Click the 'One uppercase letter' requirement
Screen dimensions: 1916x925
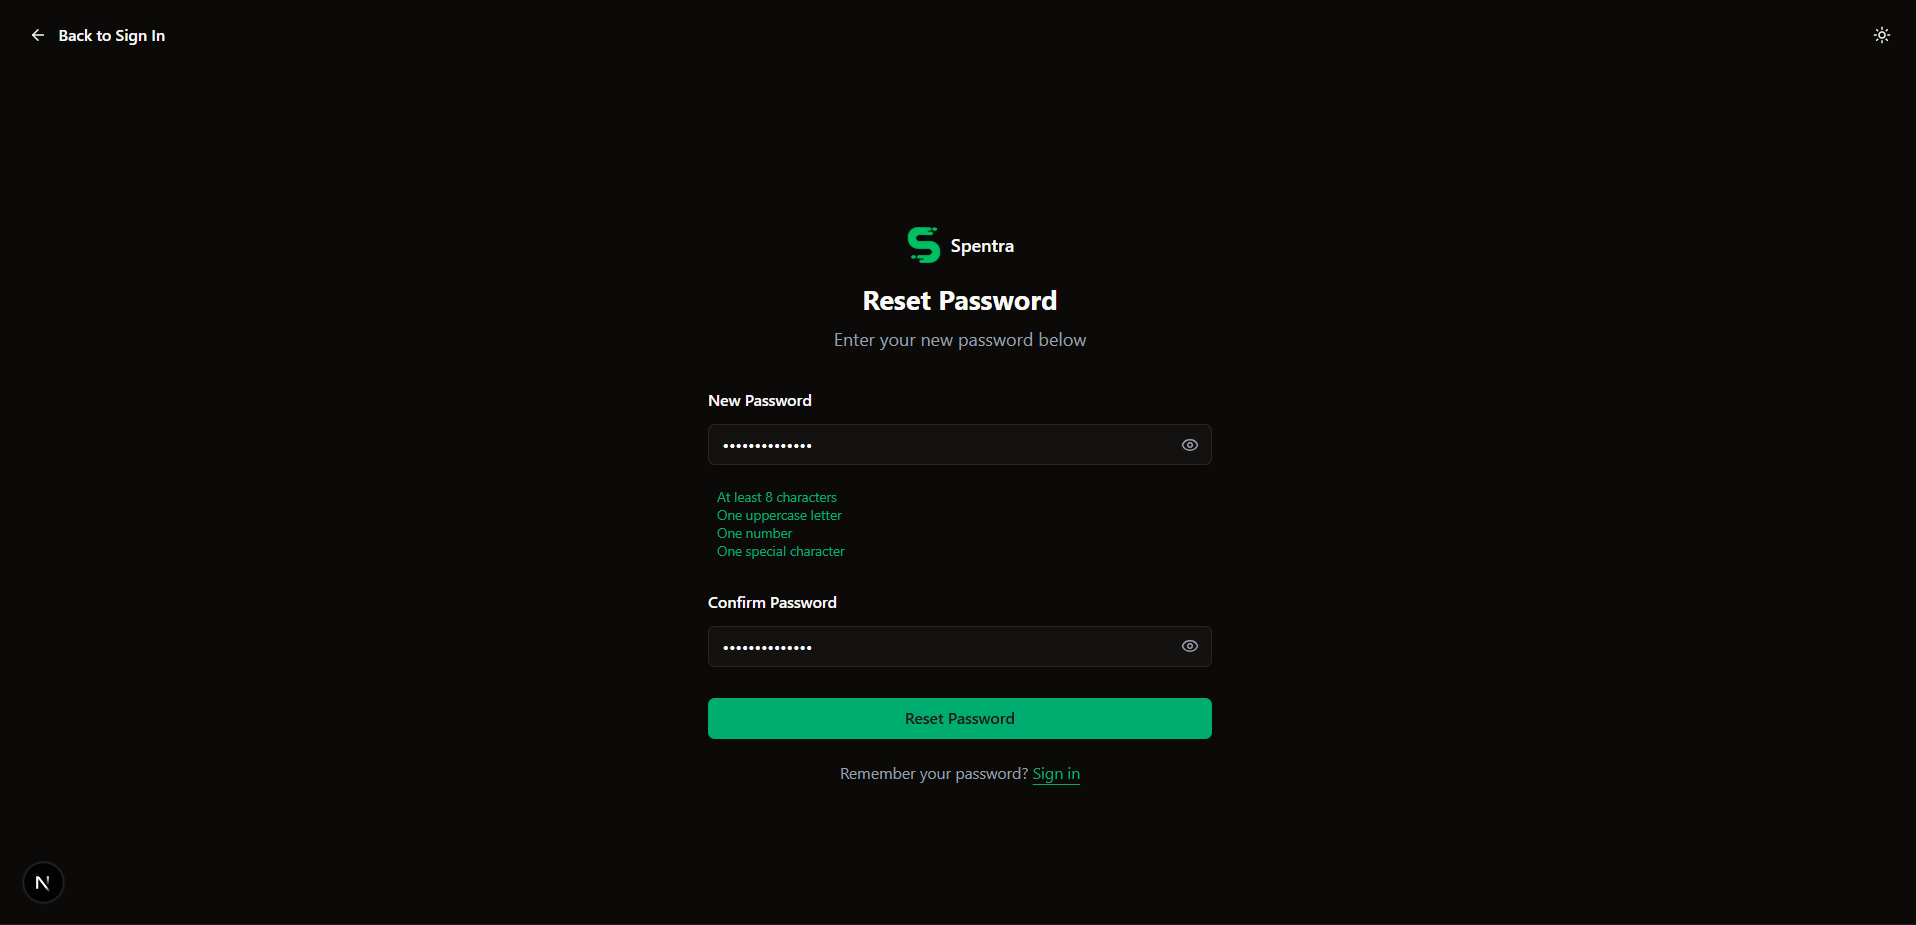pos(779,515)
